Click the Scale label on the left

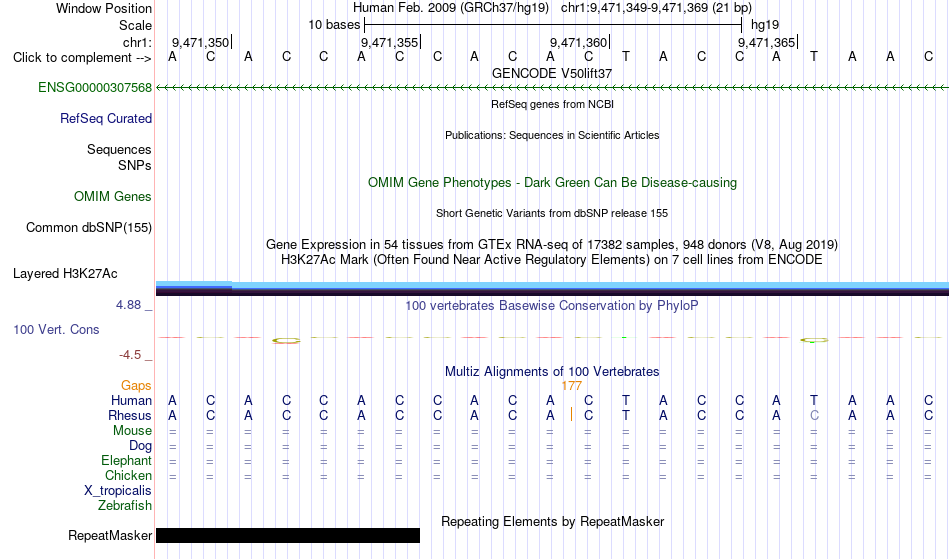(135, 25)
